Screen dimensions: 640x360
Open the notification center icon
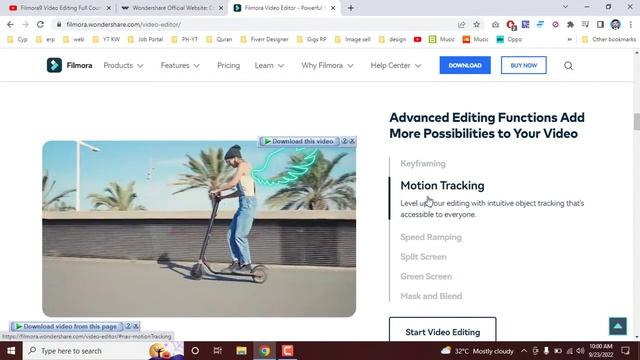(625, 351)
